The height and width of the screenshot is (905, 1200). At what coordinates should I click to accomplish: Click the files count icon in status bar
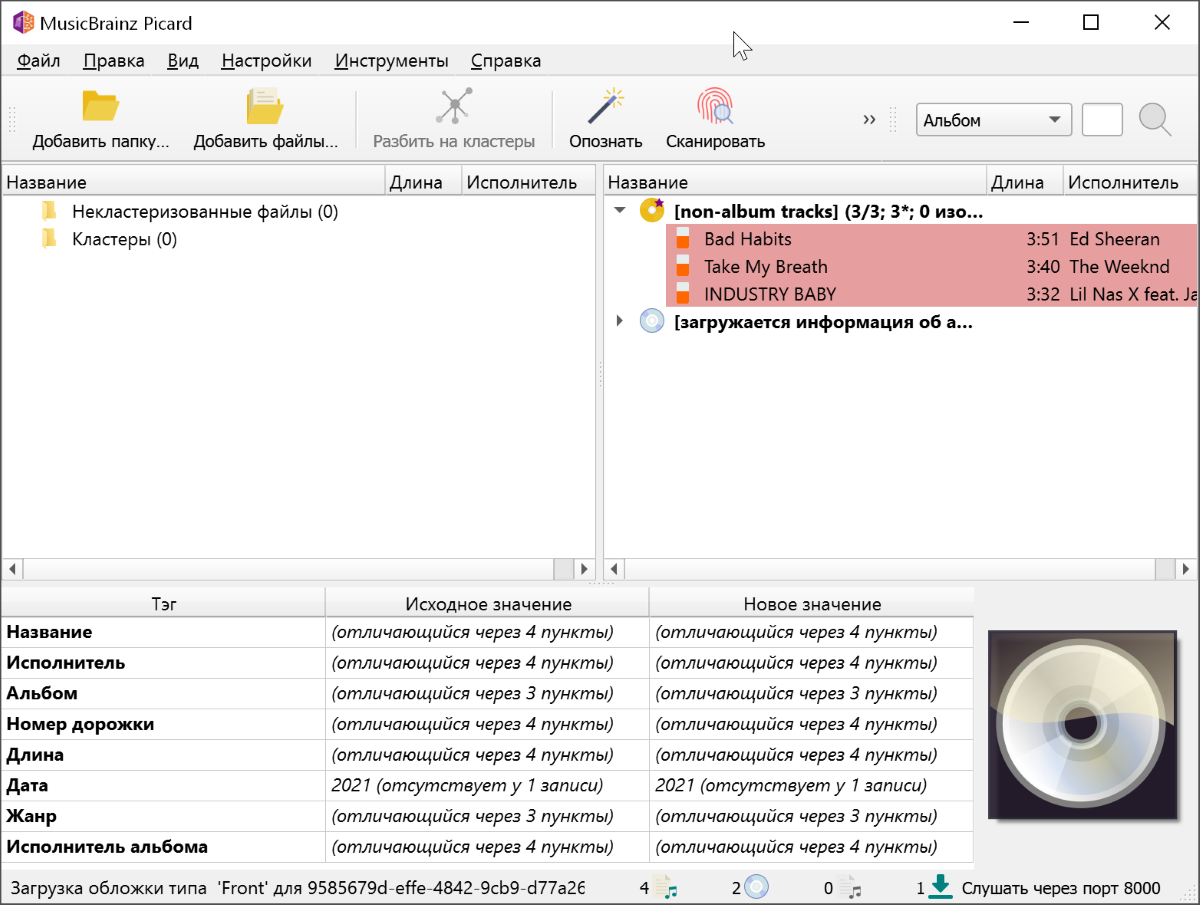pos(665,887)
